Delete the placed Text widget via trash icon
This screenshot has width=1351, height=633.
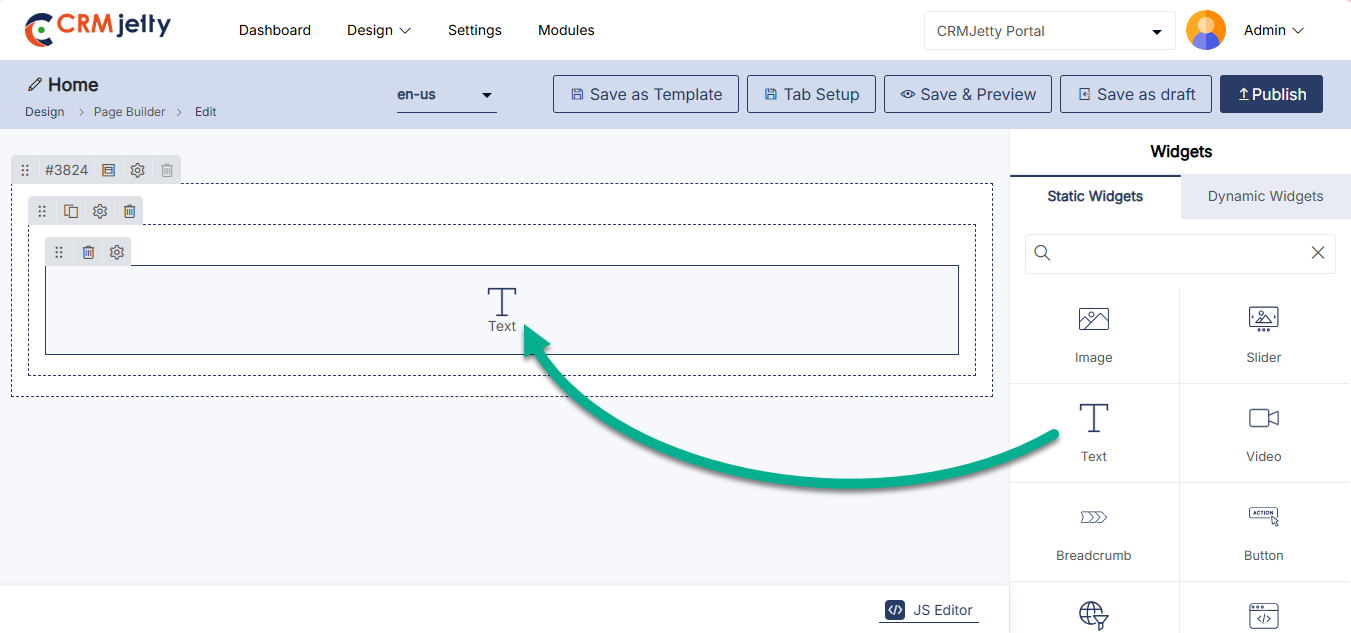tap(88, 252)
